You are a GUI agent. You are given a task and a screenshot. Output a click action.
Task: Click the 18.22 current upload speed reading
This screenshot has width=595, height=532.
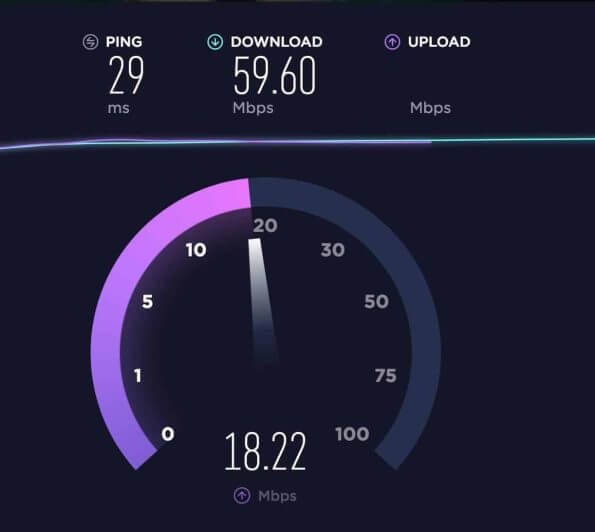click(x=265, y=452)
